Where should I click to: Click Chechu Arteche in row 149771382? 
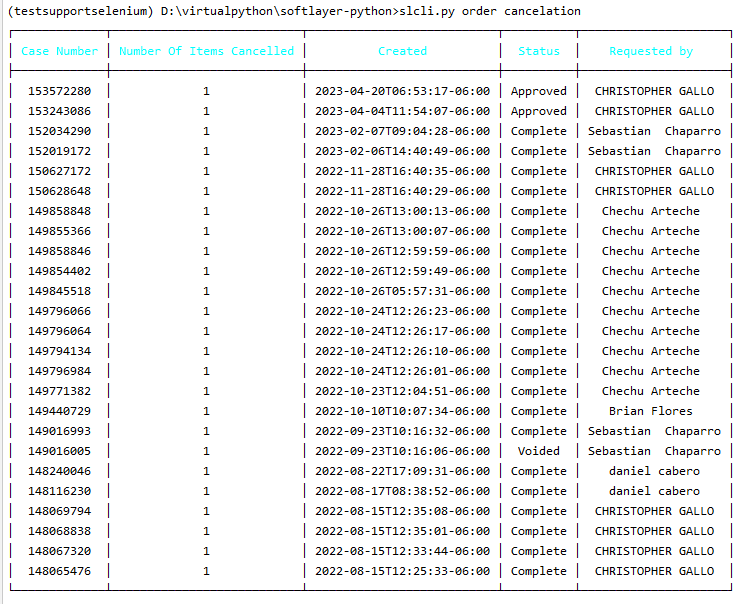651,390
